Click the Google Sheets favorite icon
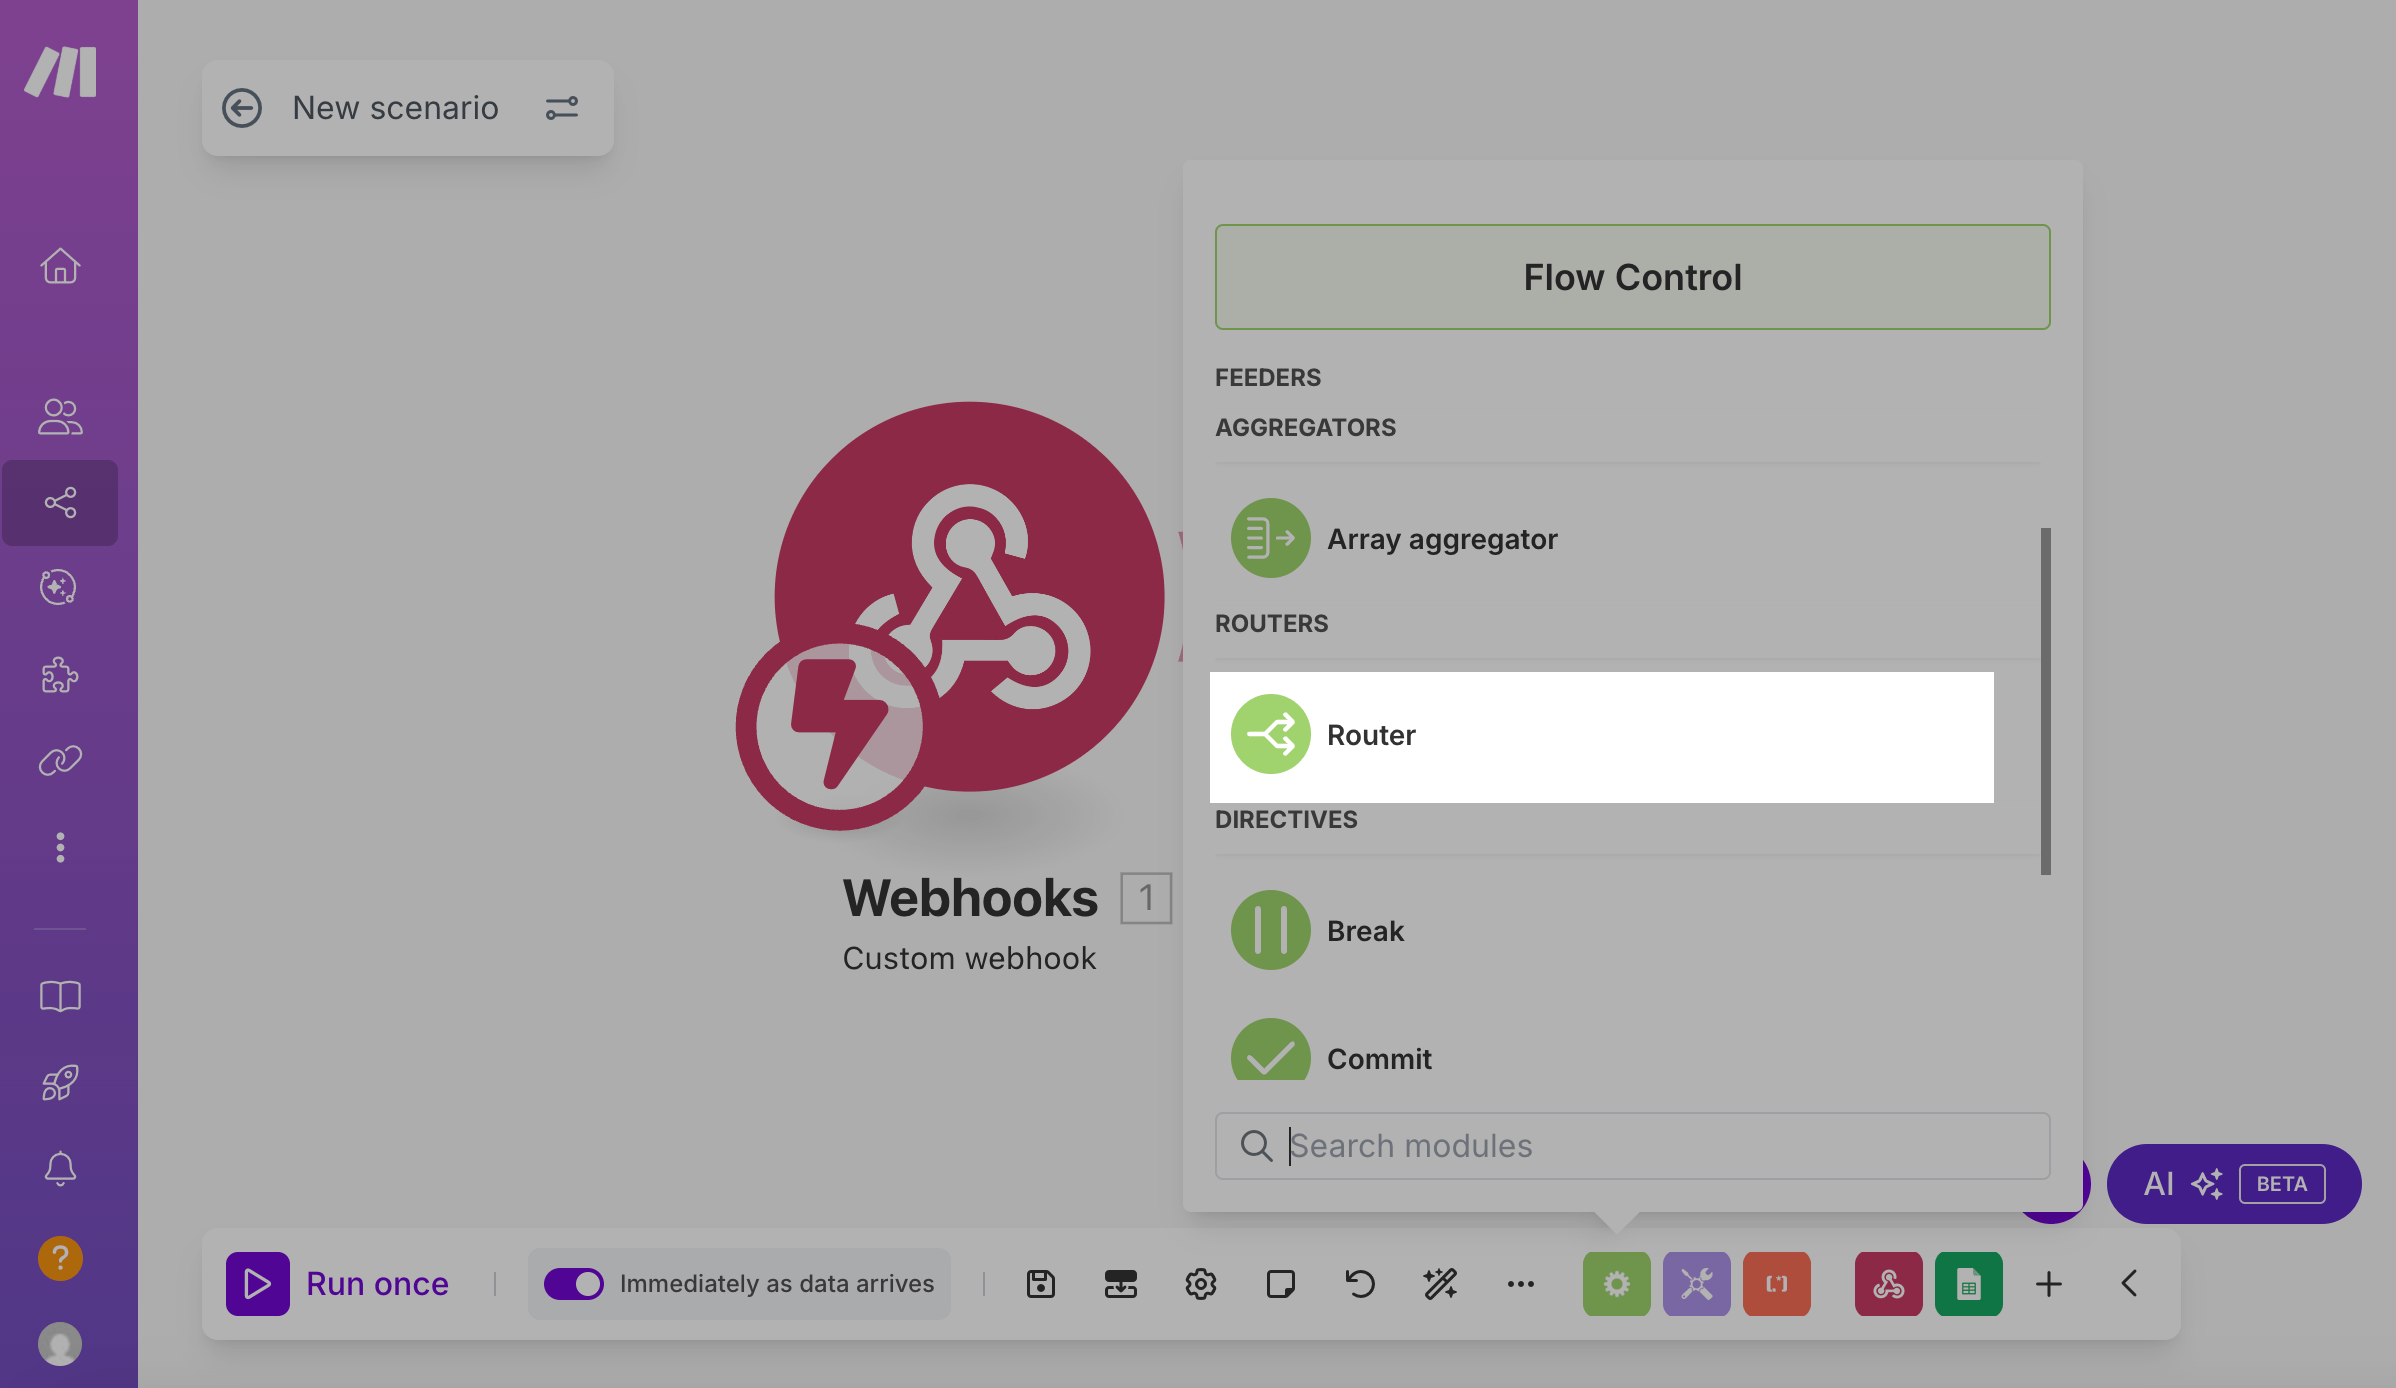 [1968, 1284]
